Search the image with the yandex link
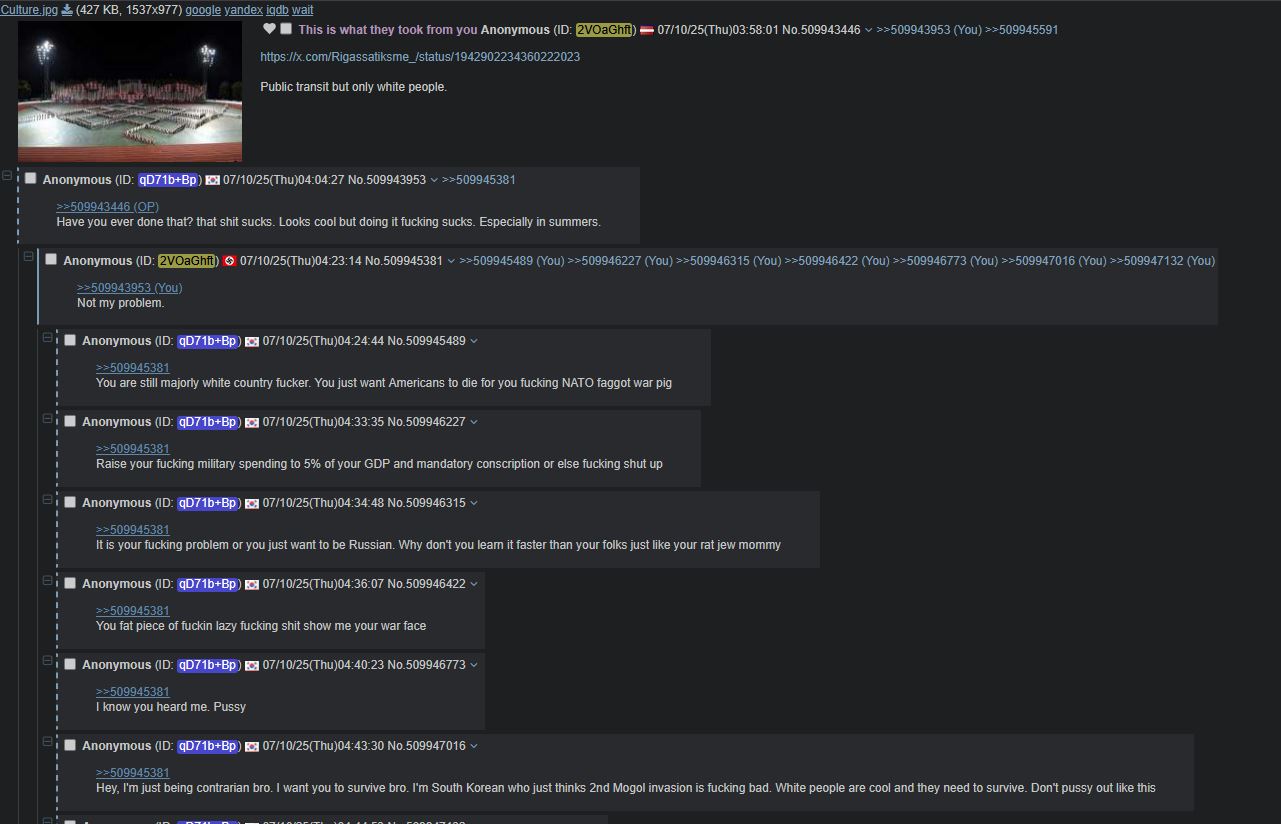The width and height of the screenshot is (1281, 824). [x=243, y=10]
